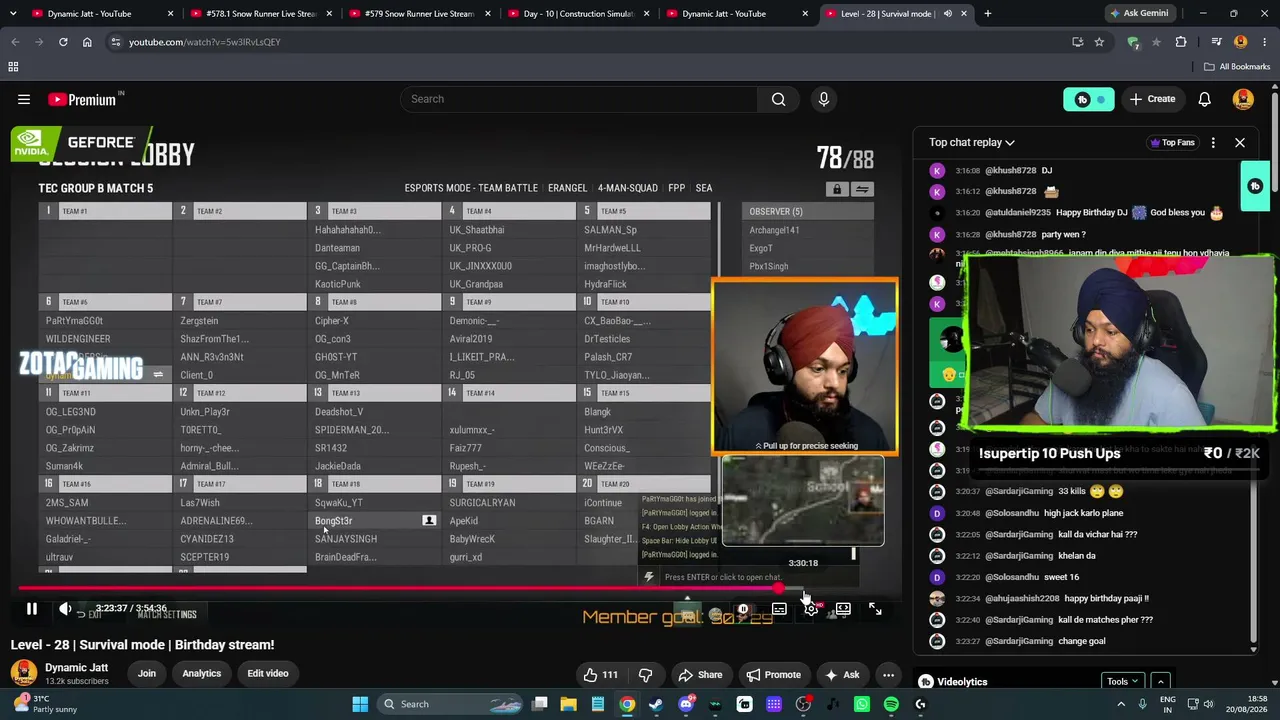Image resolution: width=1280 pixels, height=720 pixels.
Task: Switch to #579 Snow Runner Live Stream tab
Action: pyautogui.click(x=419, y=14)
